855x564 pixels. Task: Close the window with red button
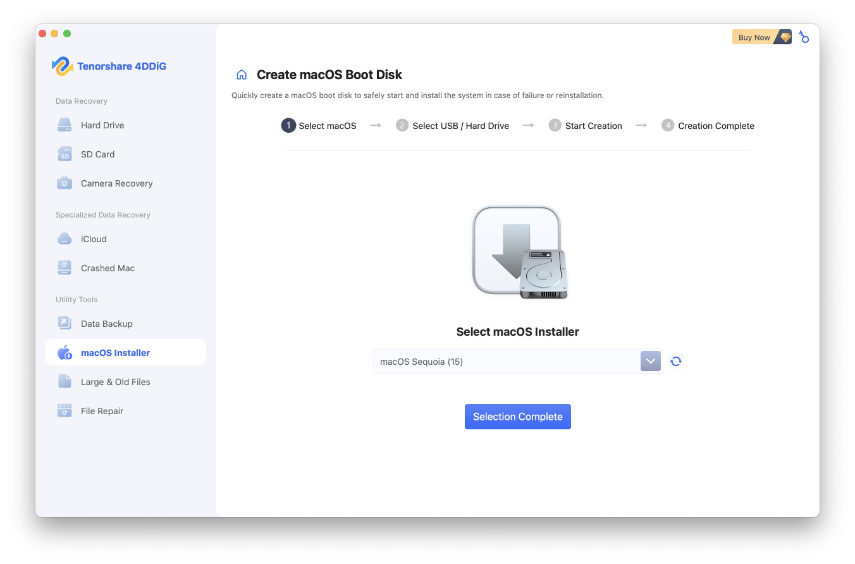(x=43, y=34)
